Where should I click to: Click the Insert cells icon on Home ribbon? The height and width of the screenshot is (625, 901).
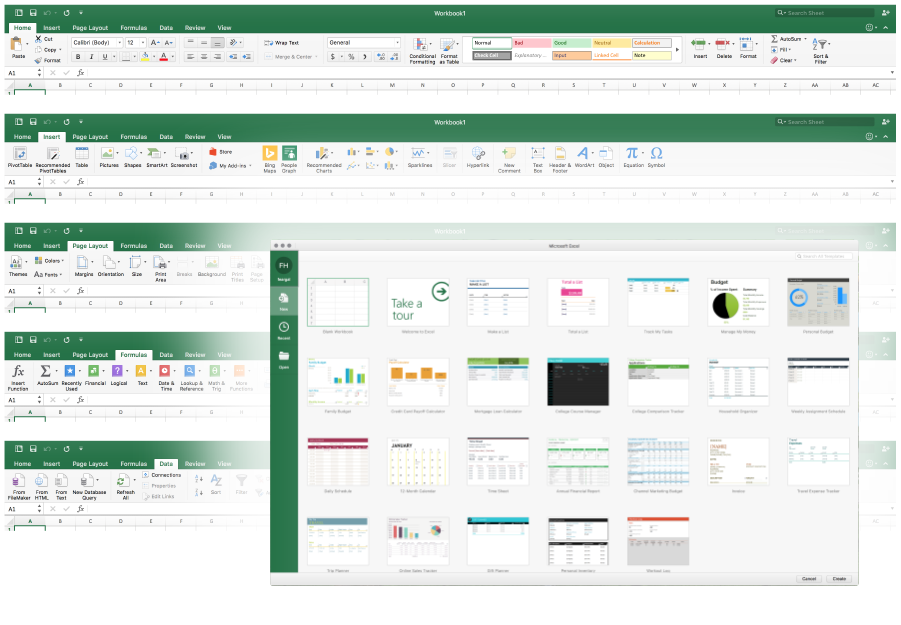pyautogui.click(x=699, y=44)
